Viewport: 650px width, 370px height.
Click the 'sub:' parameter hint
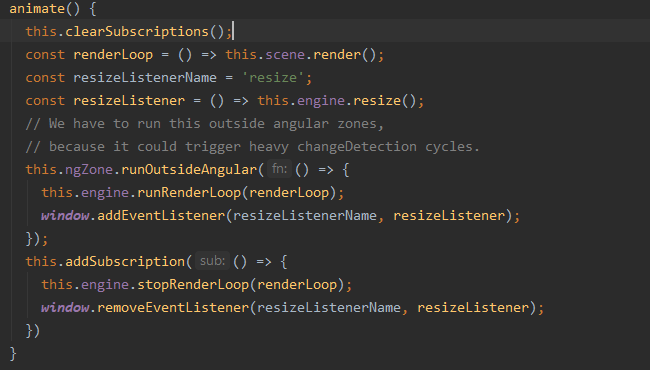(x=212, y=261)
